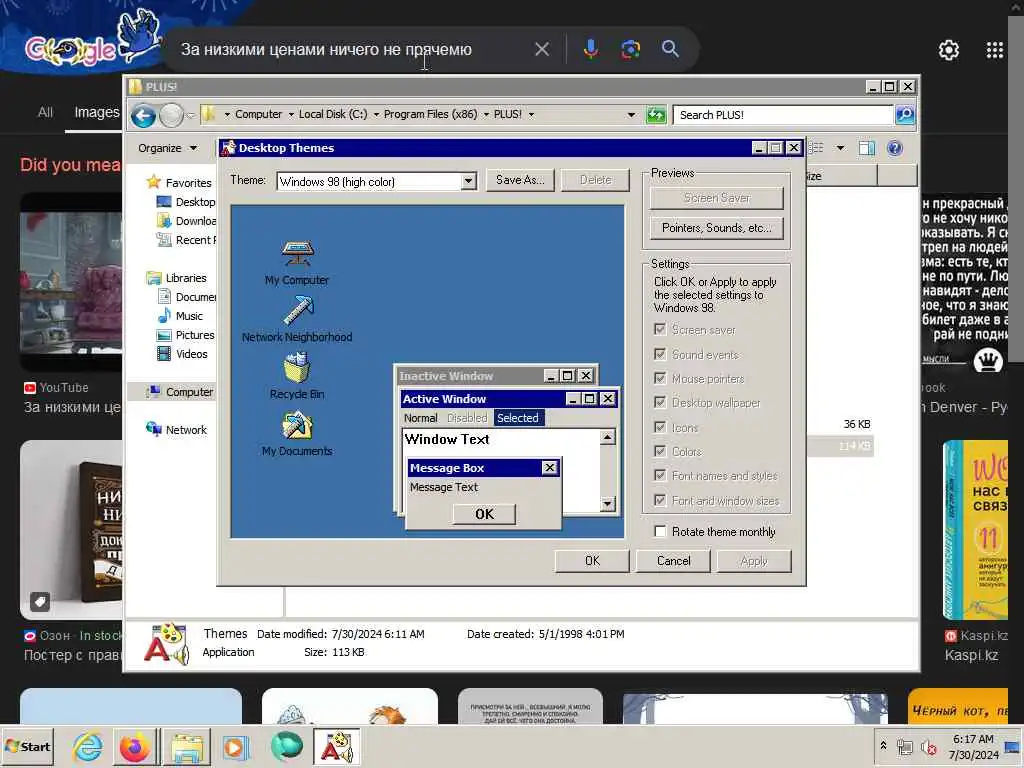Expand the Program Files (x86) breadcrumb arrow
The width and height of the screenshot is (1024, 768).
click(x=486, y=115)
